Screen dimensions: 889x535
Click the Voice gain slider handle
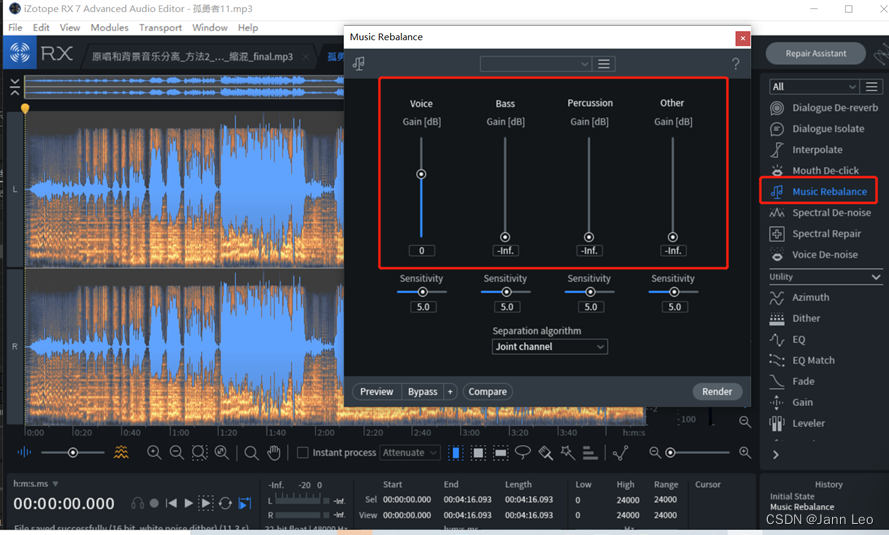point(421,174)
